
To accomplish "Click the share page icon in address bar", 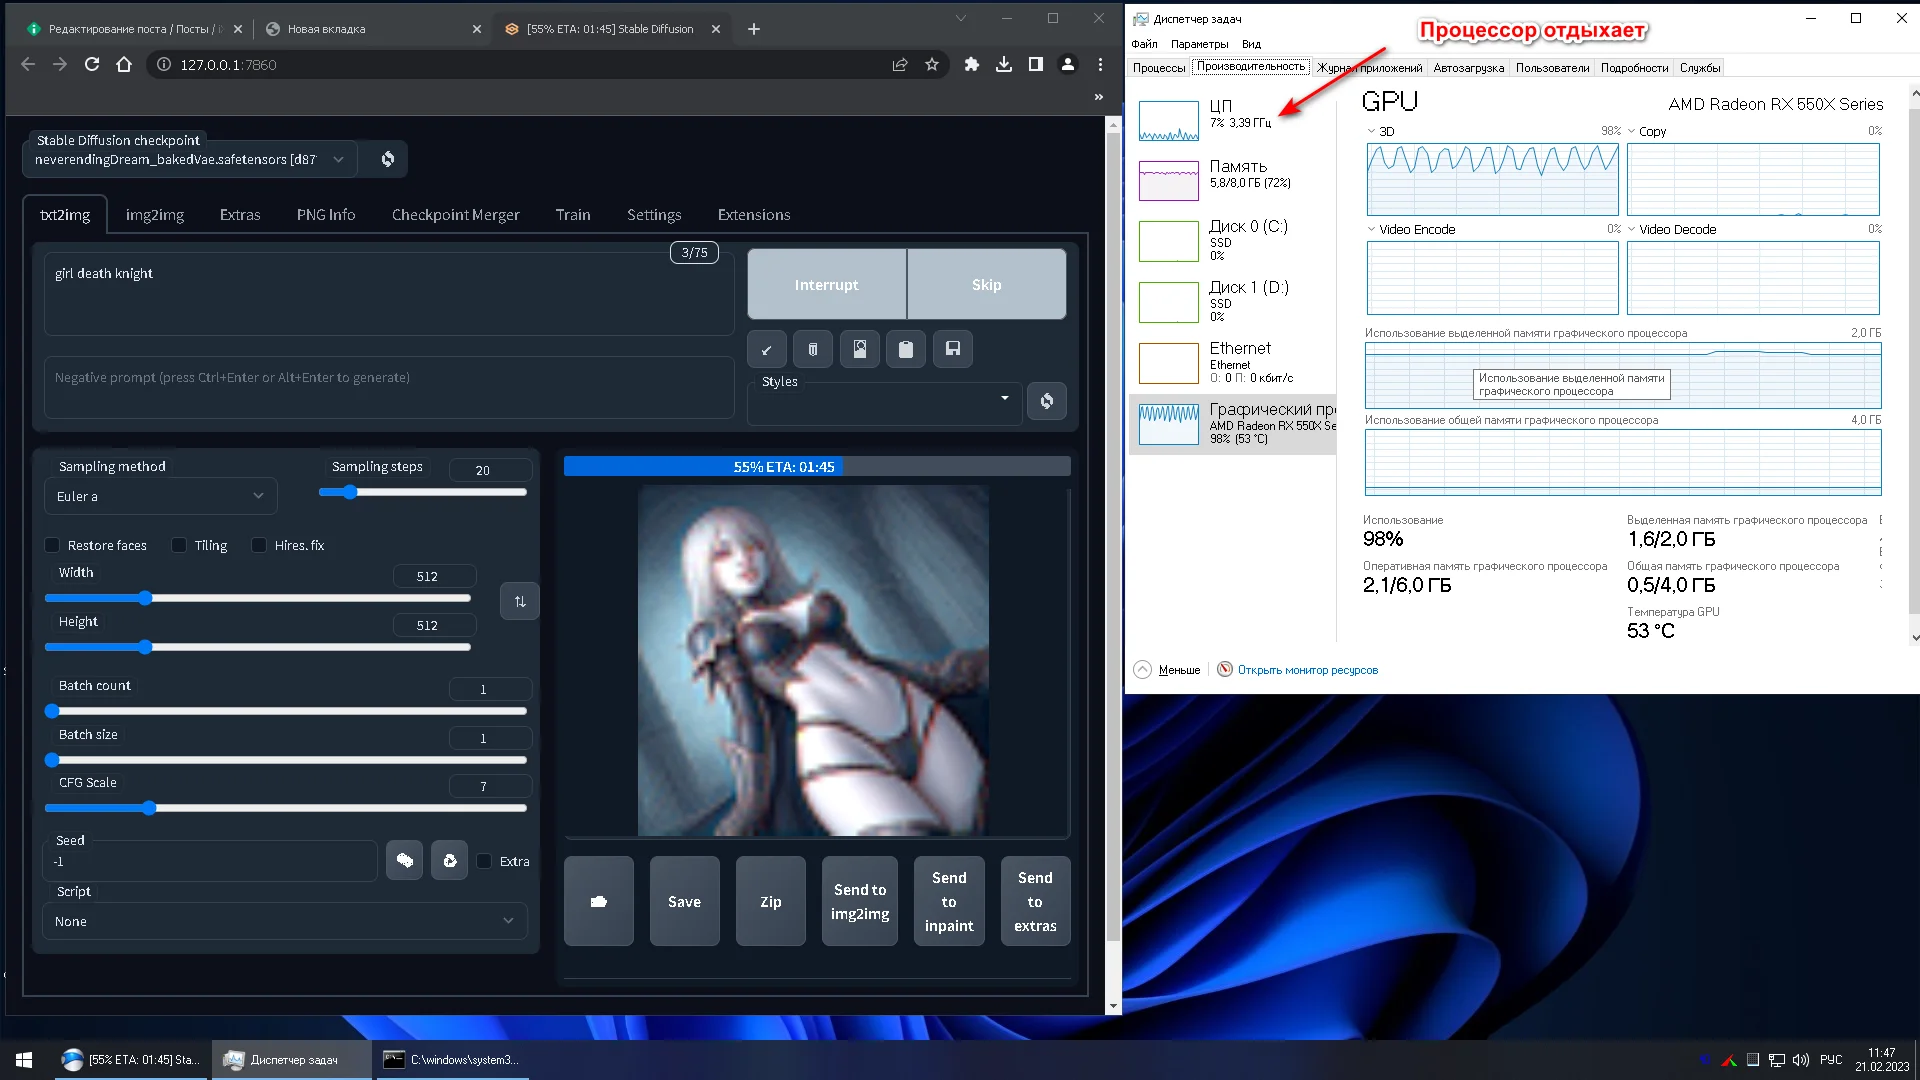I will click(x=900, y=64).
